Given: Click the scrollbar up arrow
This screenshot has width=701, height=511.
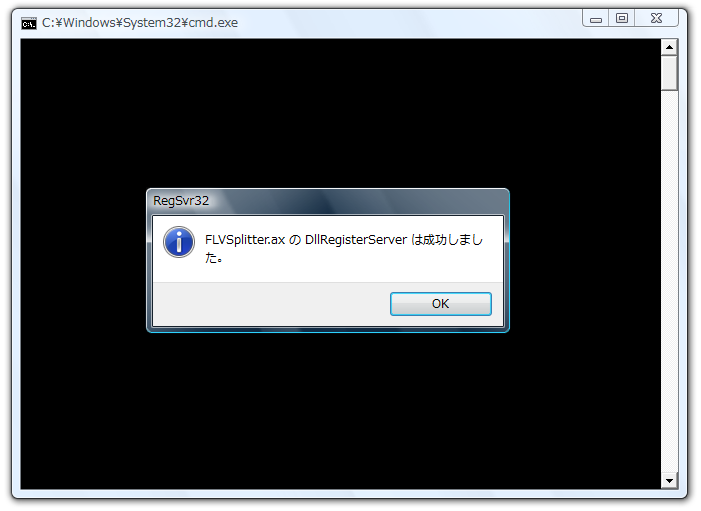Looking at the screenshot, I should tap(669, 47).
